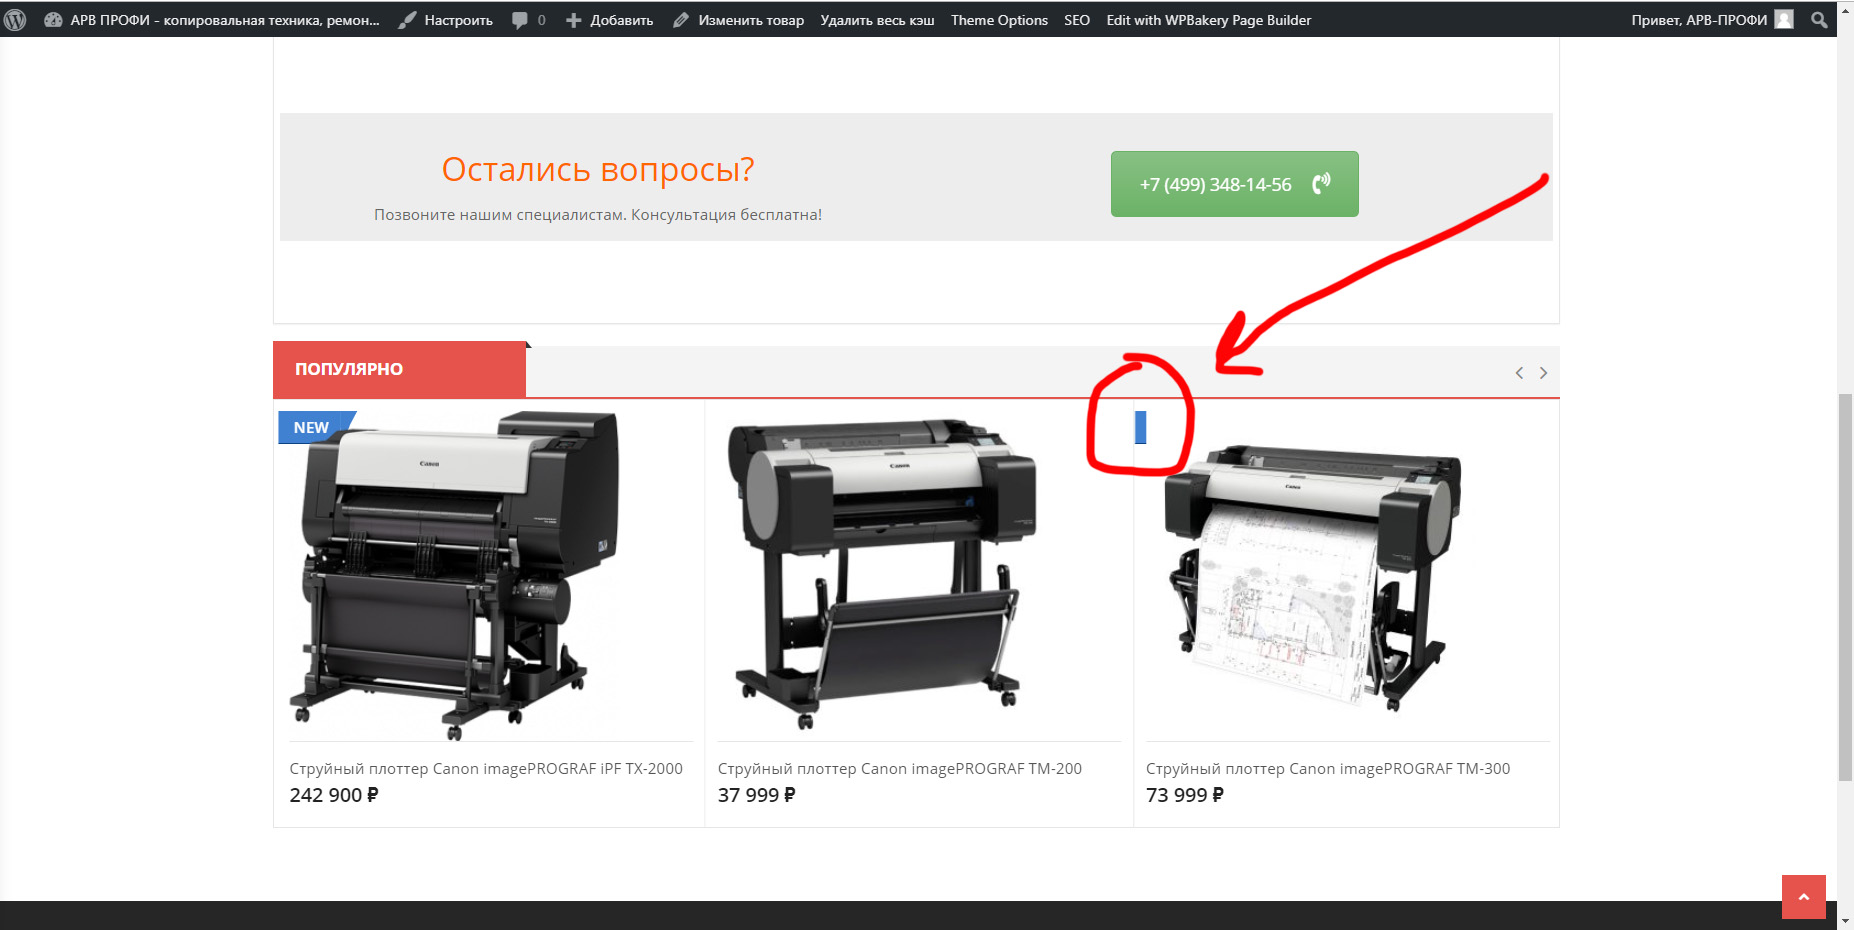This screenshot has height=930, width=1854.
Task: Open the Canon imagePROGRAF TM-300 title link
Action: click(x=1328, y=769)
